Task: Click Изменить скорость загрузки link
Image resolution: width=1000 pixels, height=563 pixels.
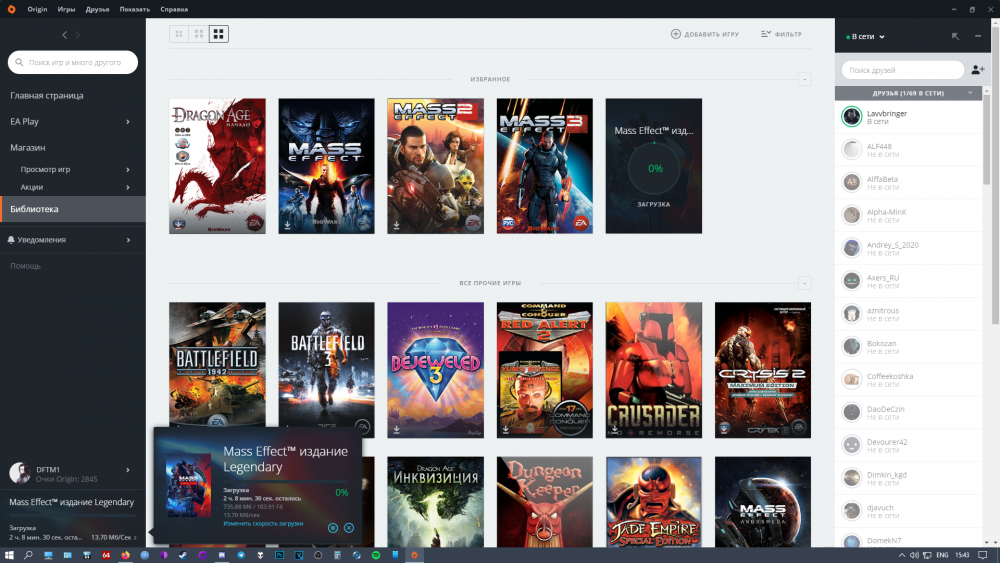Action: click(x=263, y=524)
